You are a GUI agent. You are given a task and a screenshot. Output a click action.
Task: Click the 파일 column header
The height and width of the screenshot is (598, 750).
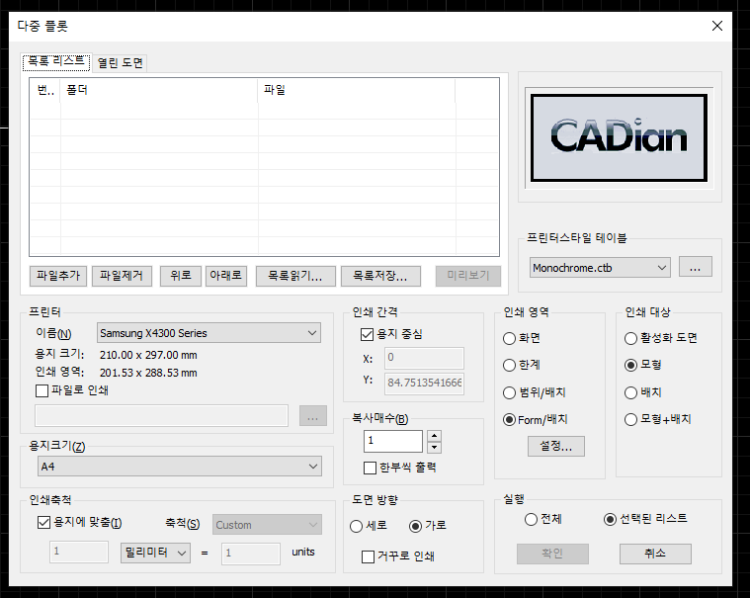click(x=356, y=90)
